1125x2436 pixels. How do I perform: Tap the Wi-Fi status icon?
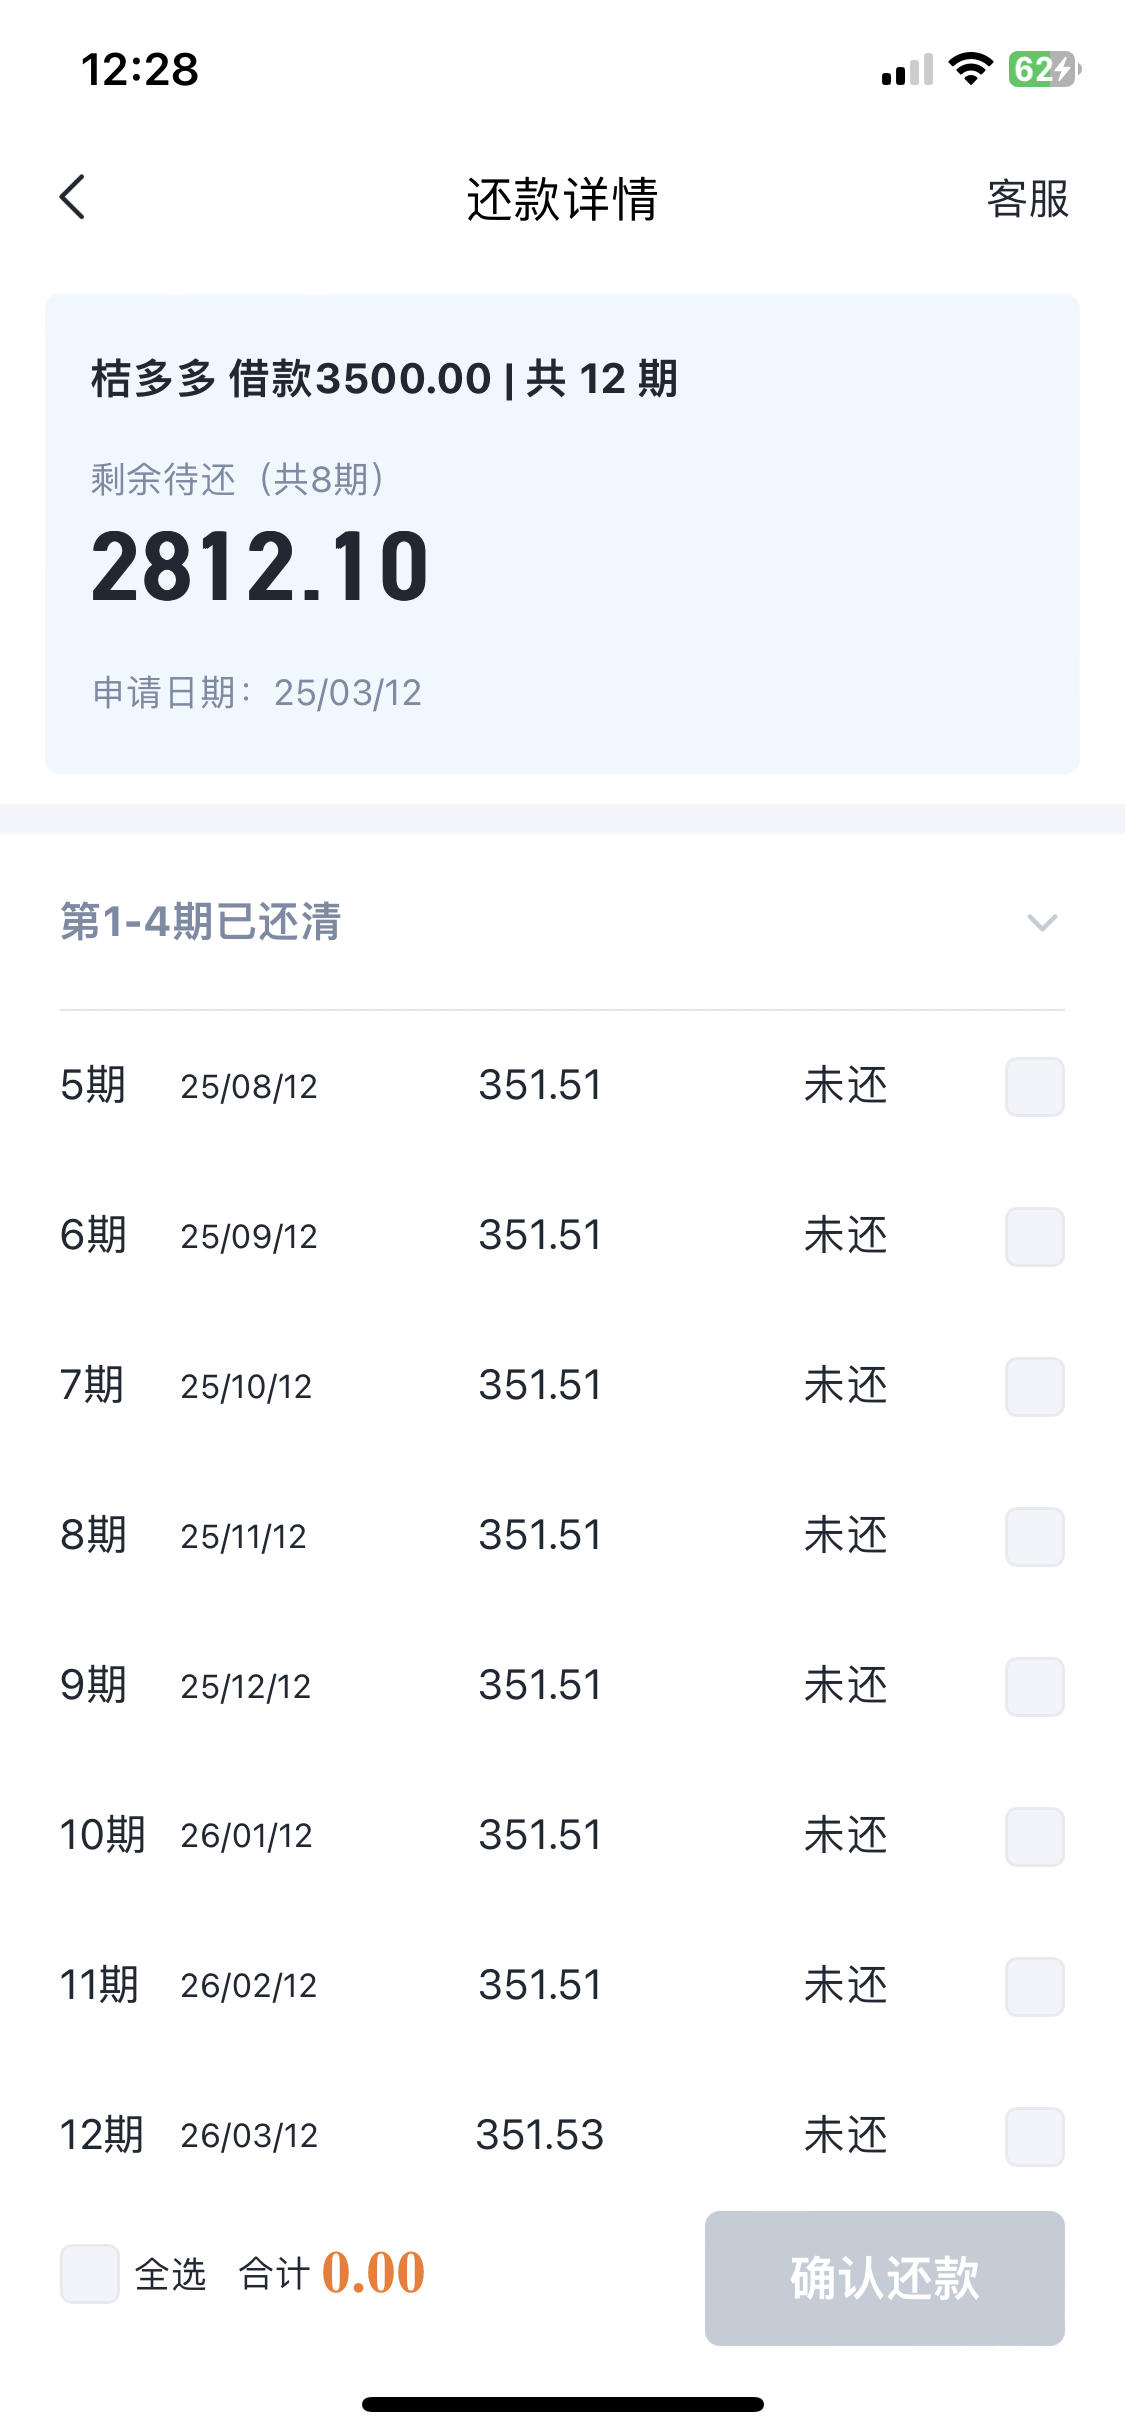coord(970,69)
